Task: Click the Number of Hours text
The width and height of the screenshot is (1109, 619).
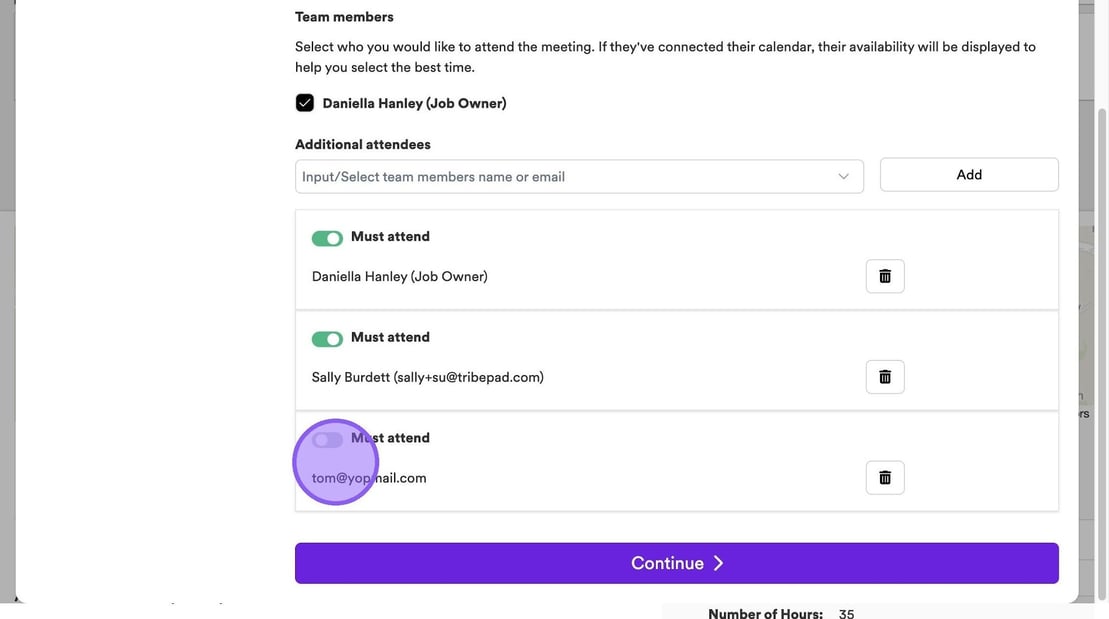Action: click(x=765, y=613)
